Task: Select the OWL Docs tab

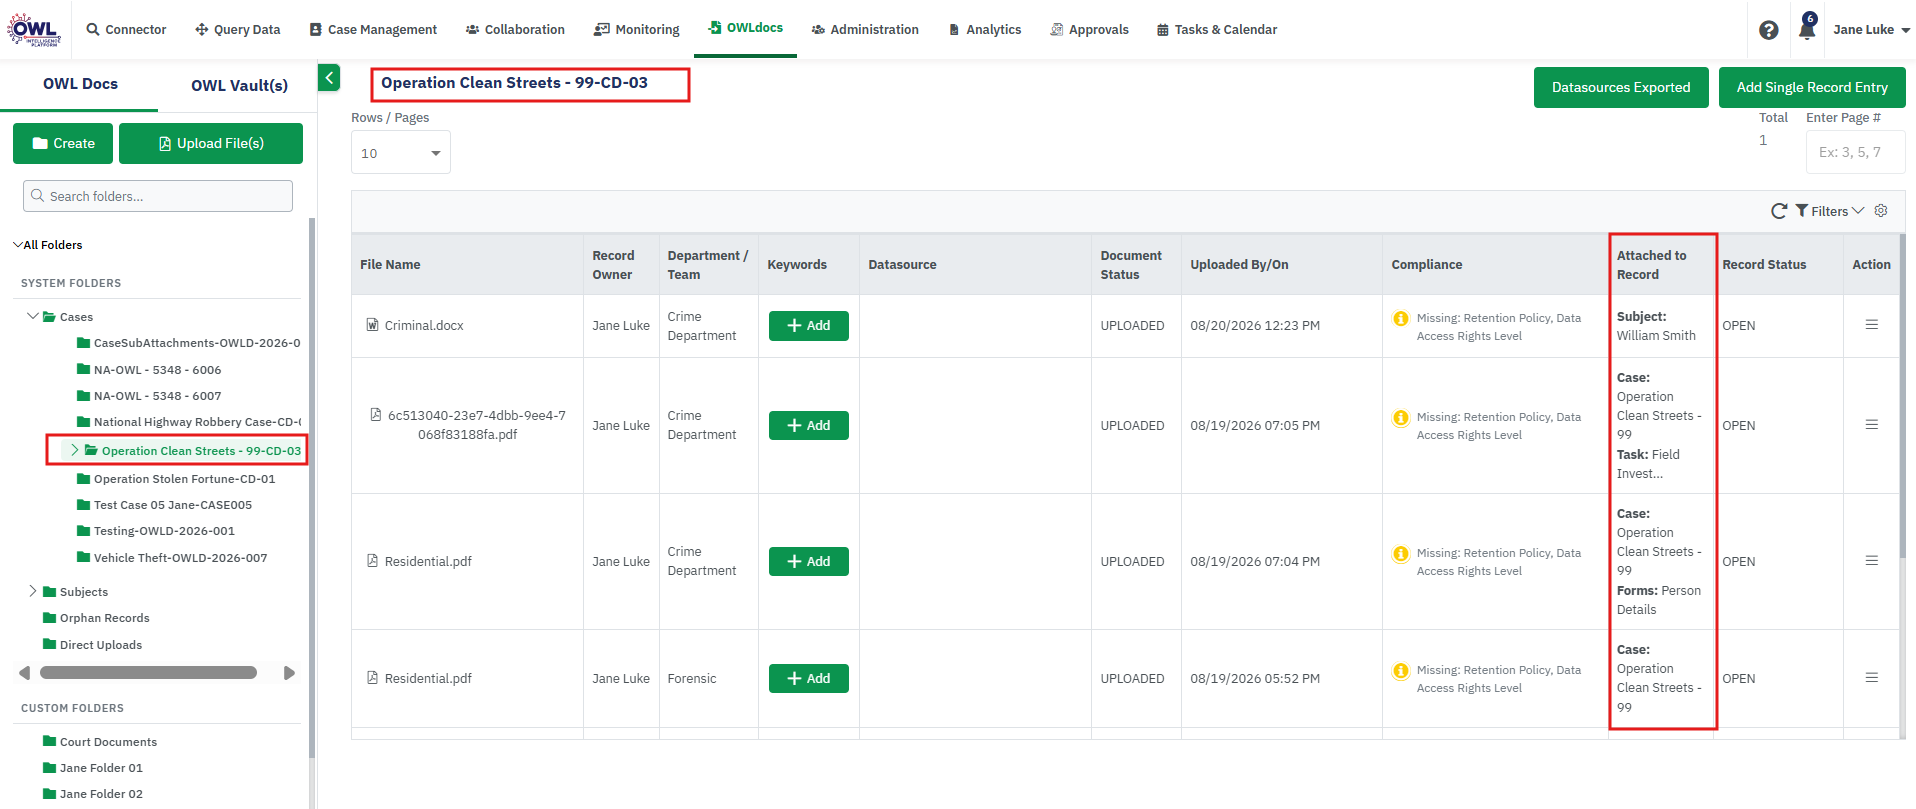Action: pyautogui.click(x=80, y=84)
